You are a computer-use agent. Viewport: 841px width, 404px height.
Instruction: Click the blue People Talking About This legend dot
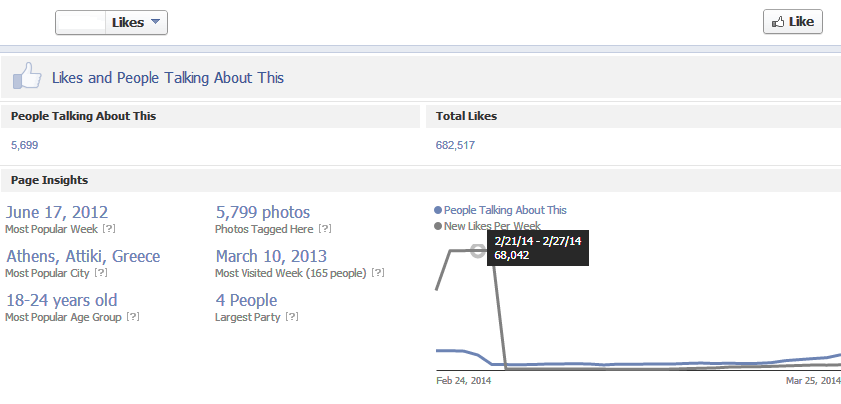(x=438, y=211)
